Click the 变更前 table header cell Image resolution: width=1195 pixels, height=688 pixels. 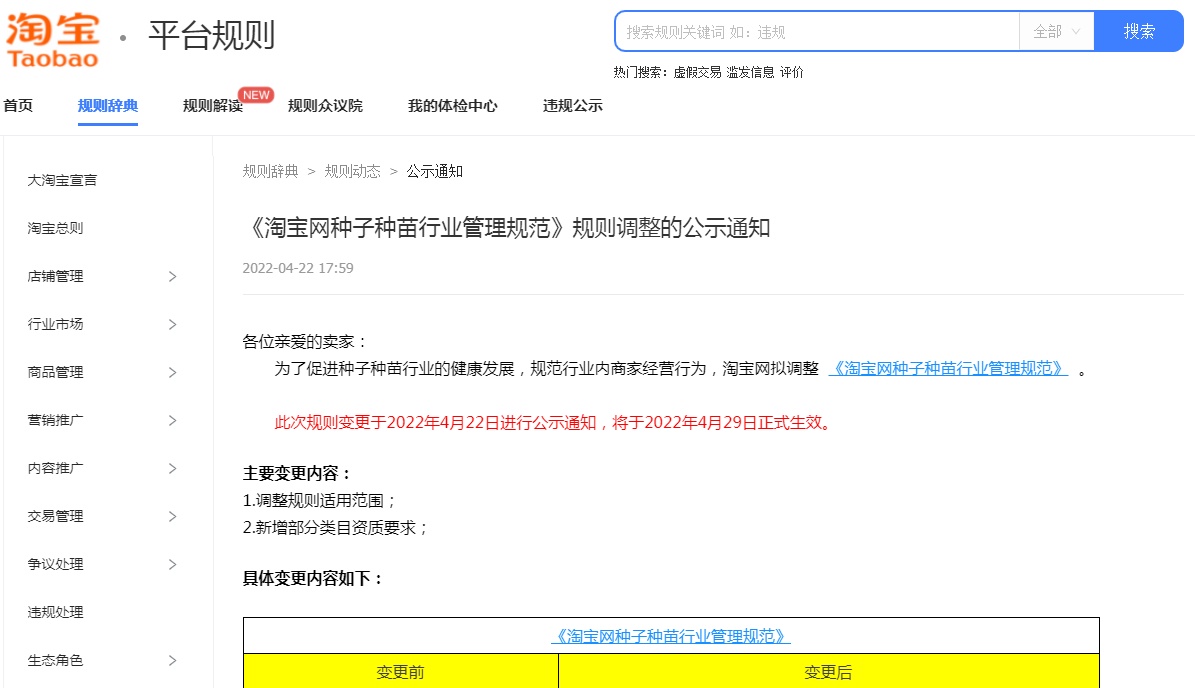click(401, 671)
